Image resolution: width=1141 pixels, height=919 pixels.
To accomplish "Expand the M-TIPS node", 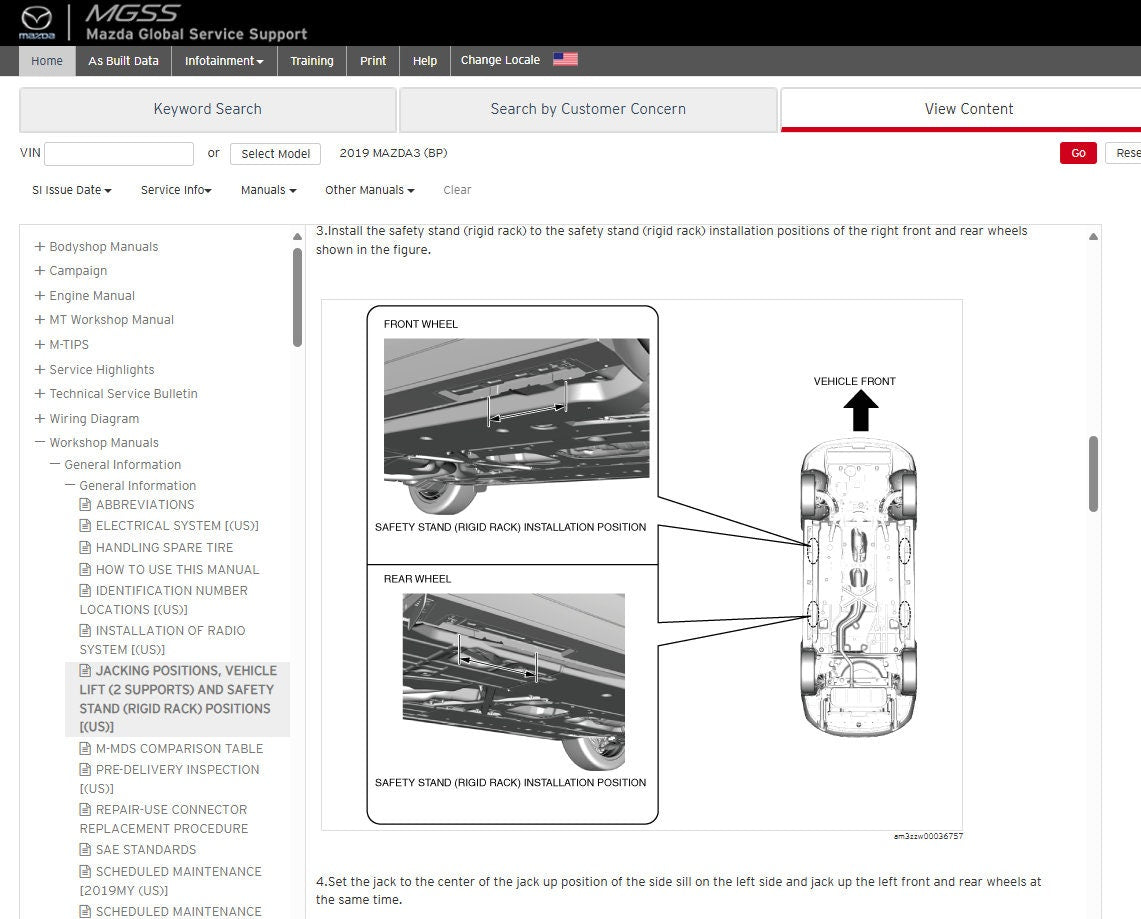I will click(39, 344).
